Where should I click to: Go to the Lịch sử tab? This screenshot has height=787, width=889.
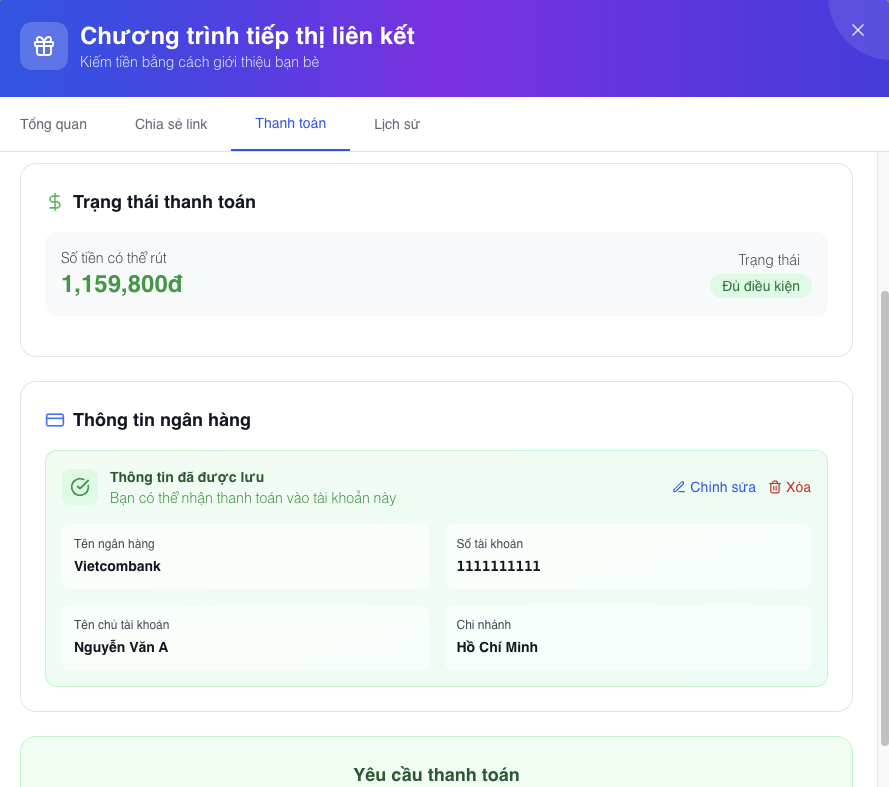pos(396,125)
